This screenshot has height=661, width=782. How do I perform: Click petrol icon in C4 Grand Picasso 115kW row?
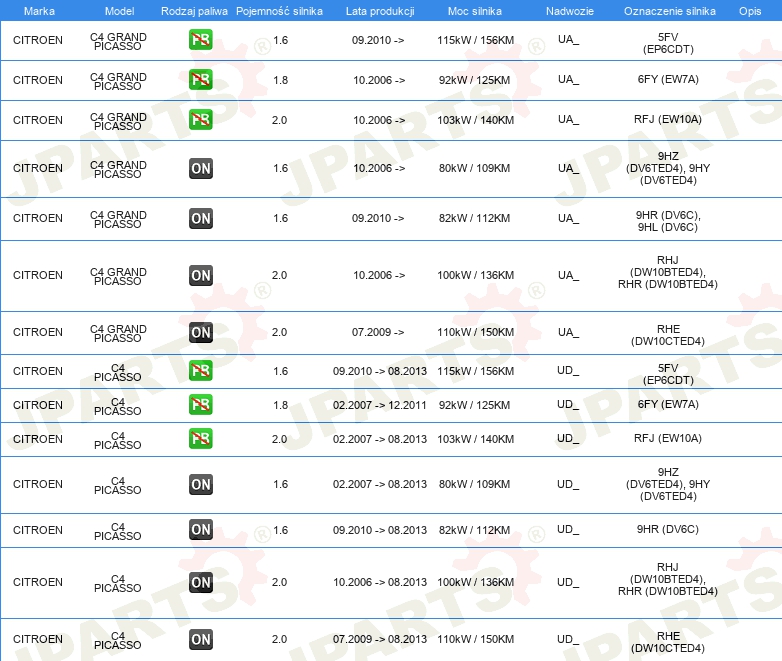tap(200, 40)
